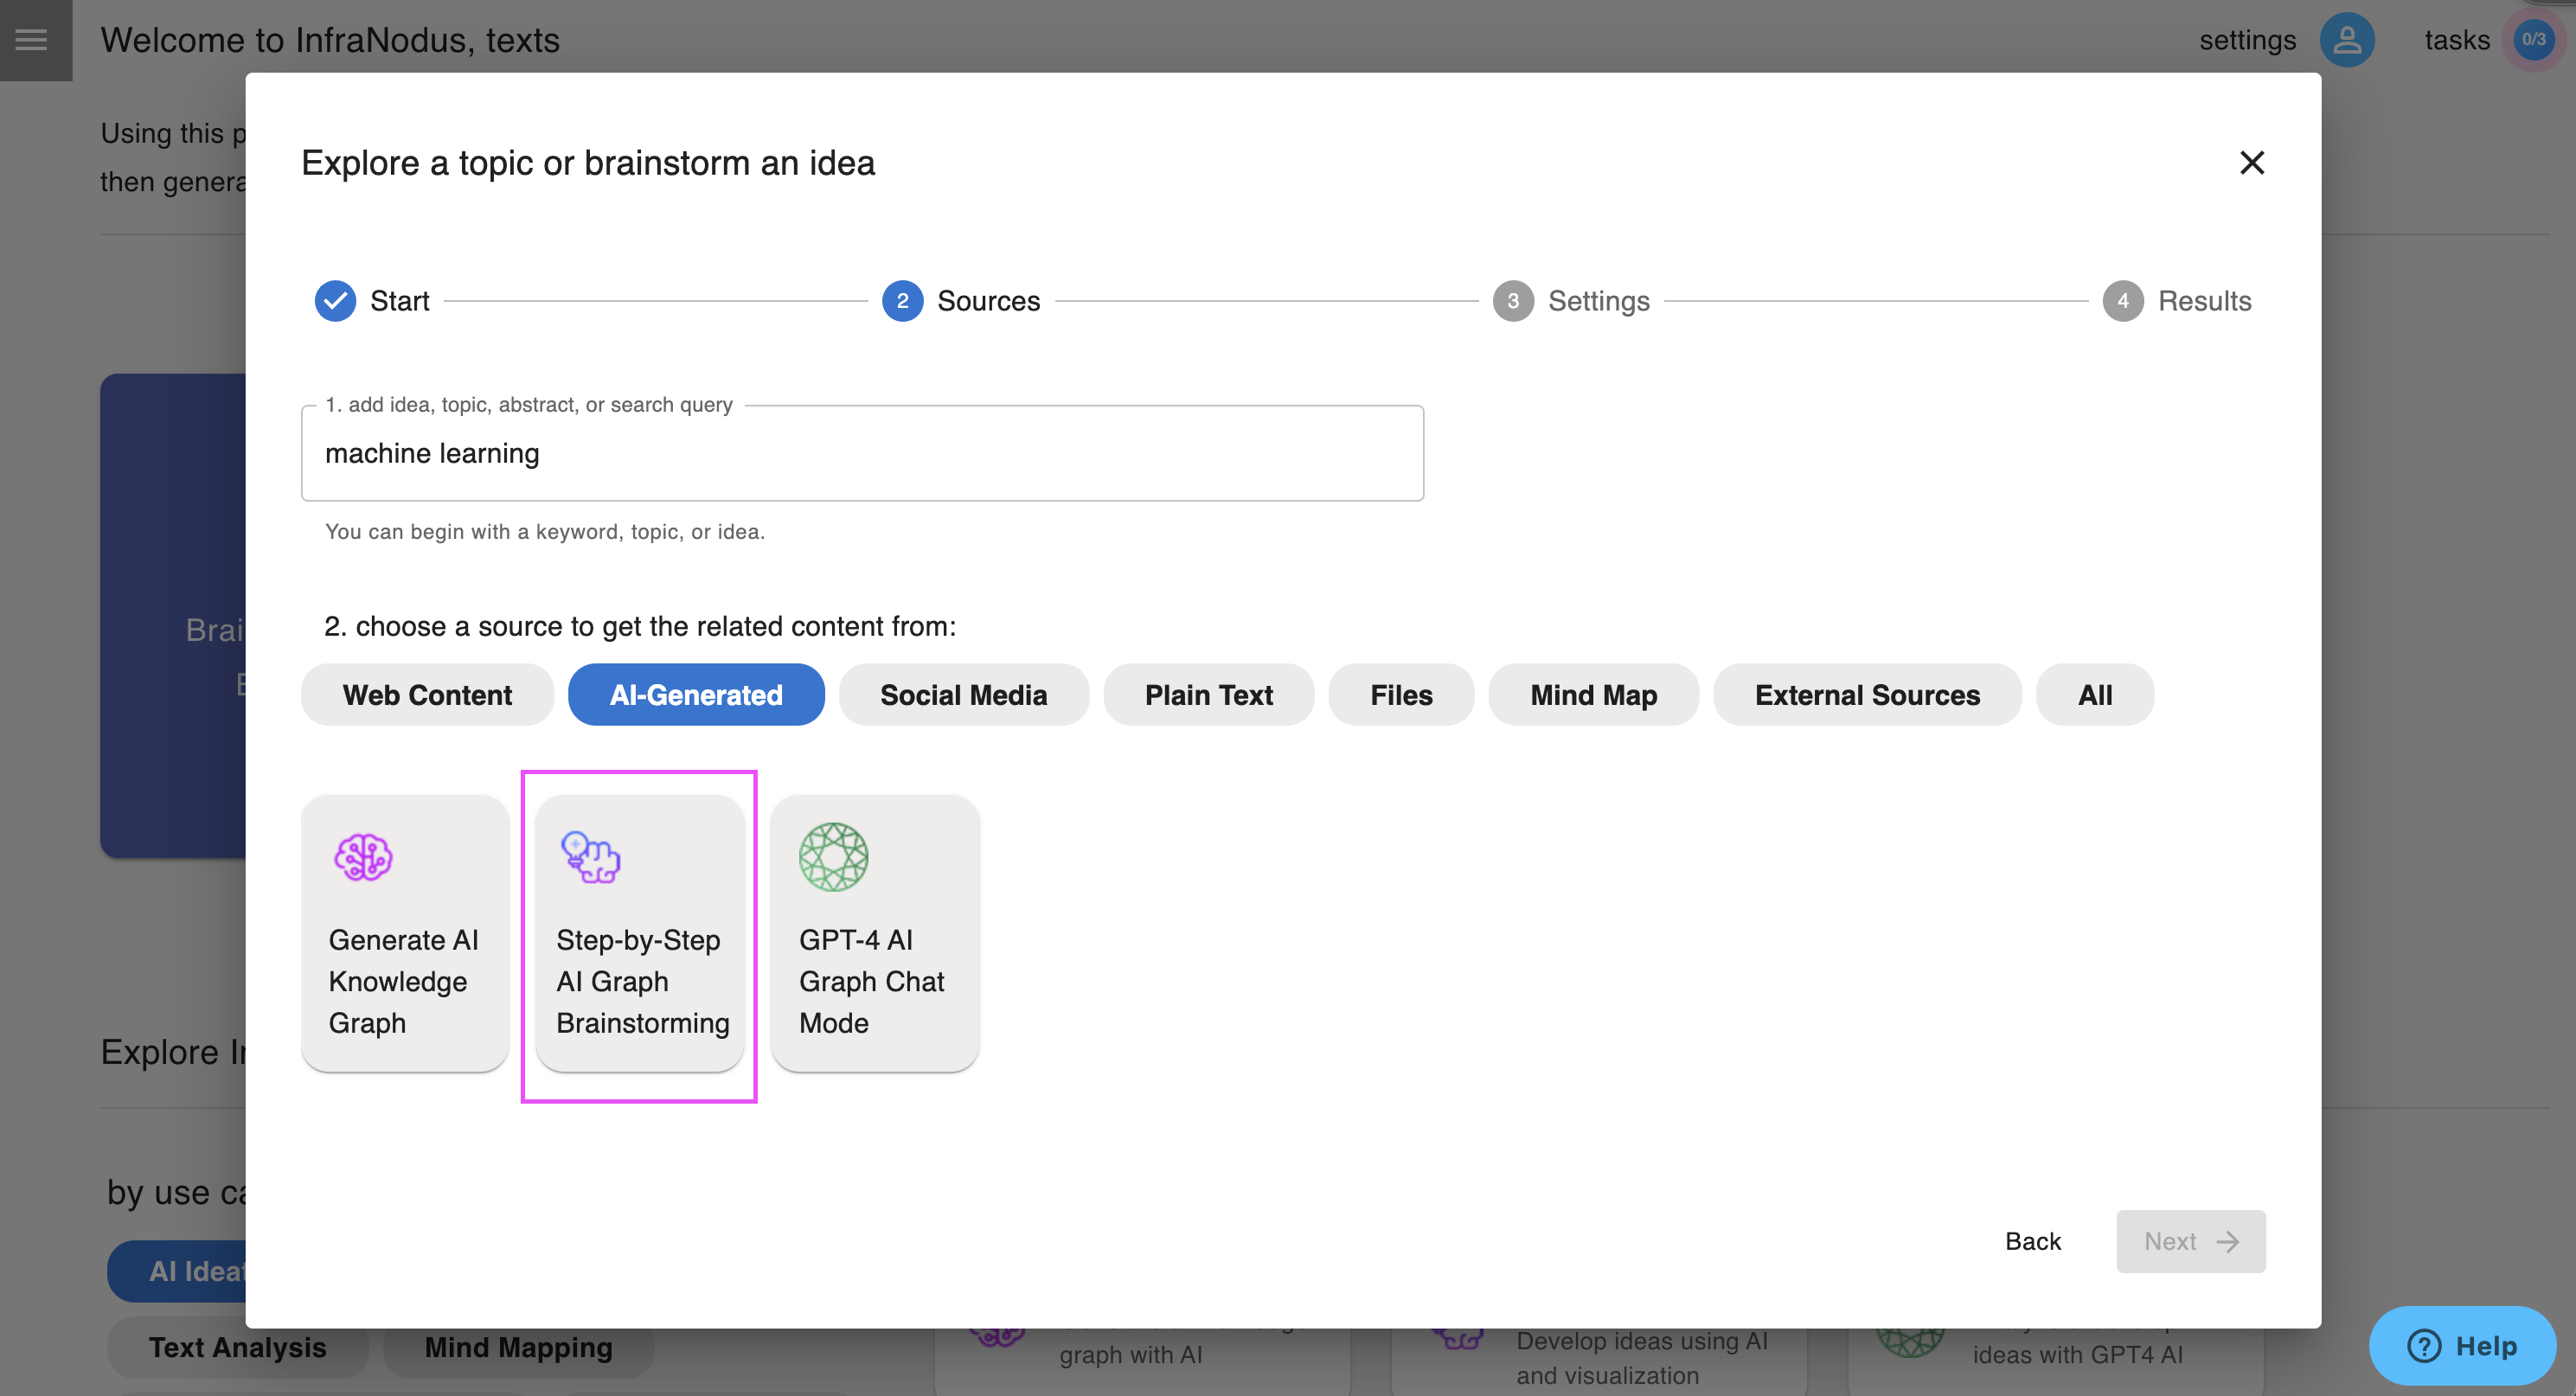Click the AI Ideation chip behind dialog

pos(177,1271)
